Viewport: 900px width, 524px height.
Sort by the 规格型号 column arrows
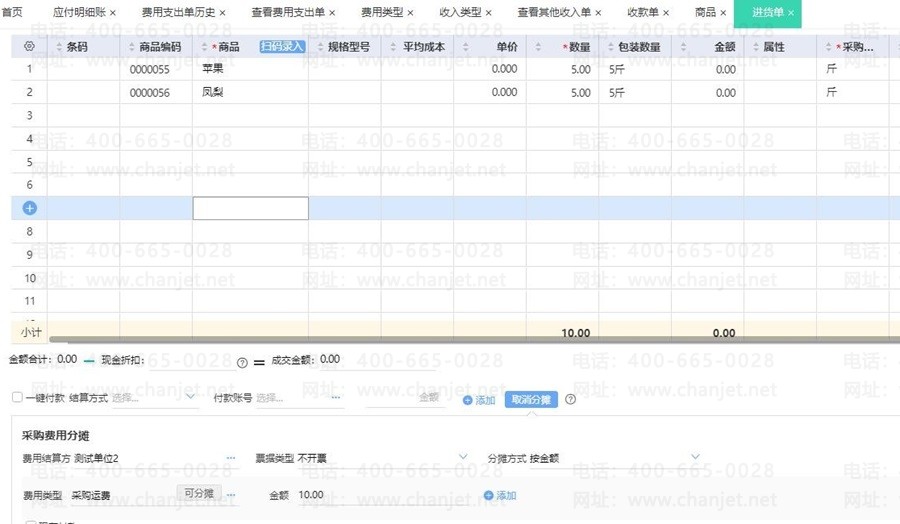coord(320,47)
